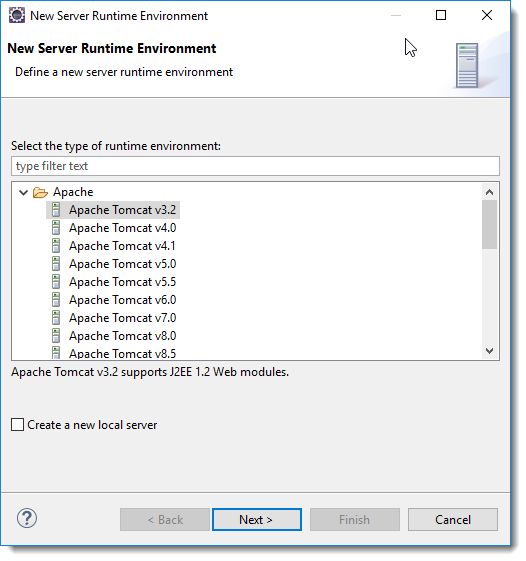Focus the type filter text field
526x561 pixels.
[x=255, y=166]
